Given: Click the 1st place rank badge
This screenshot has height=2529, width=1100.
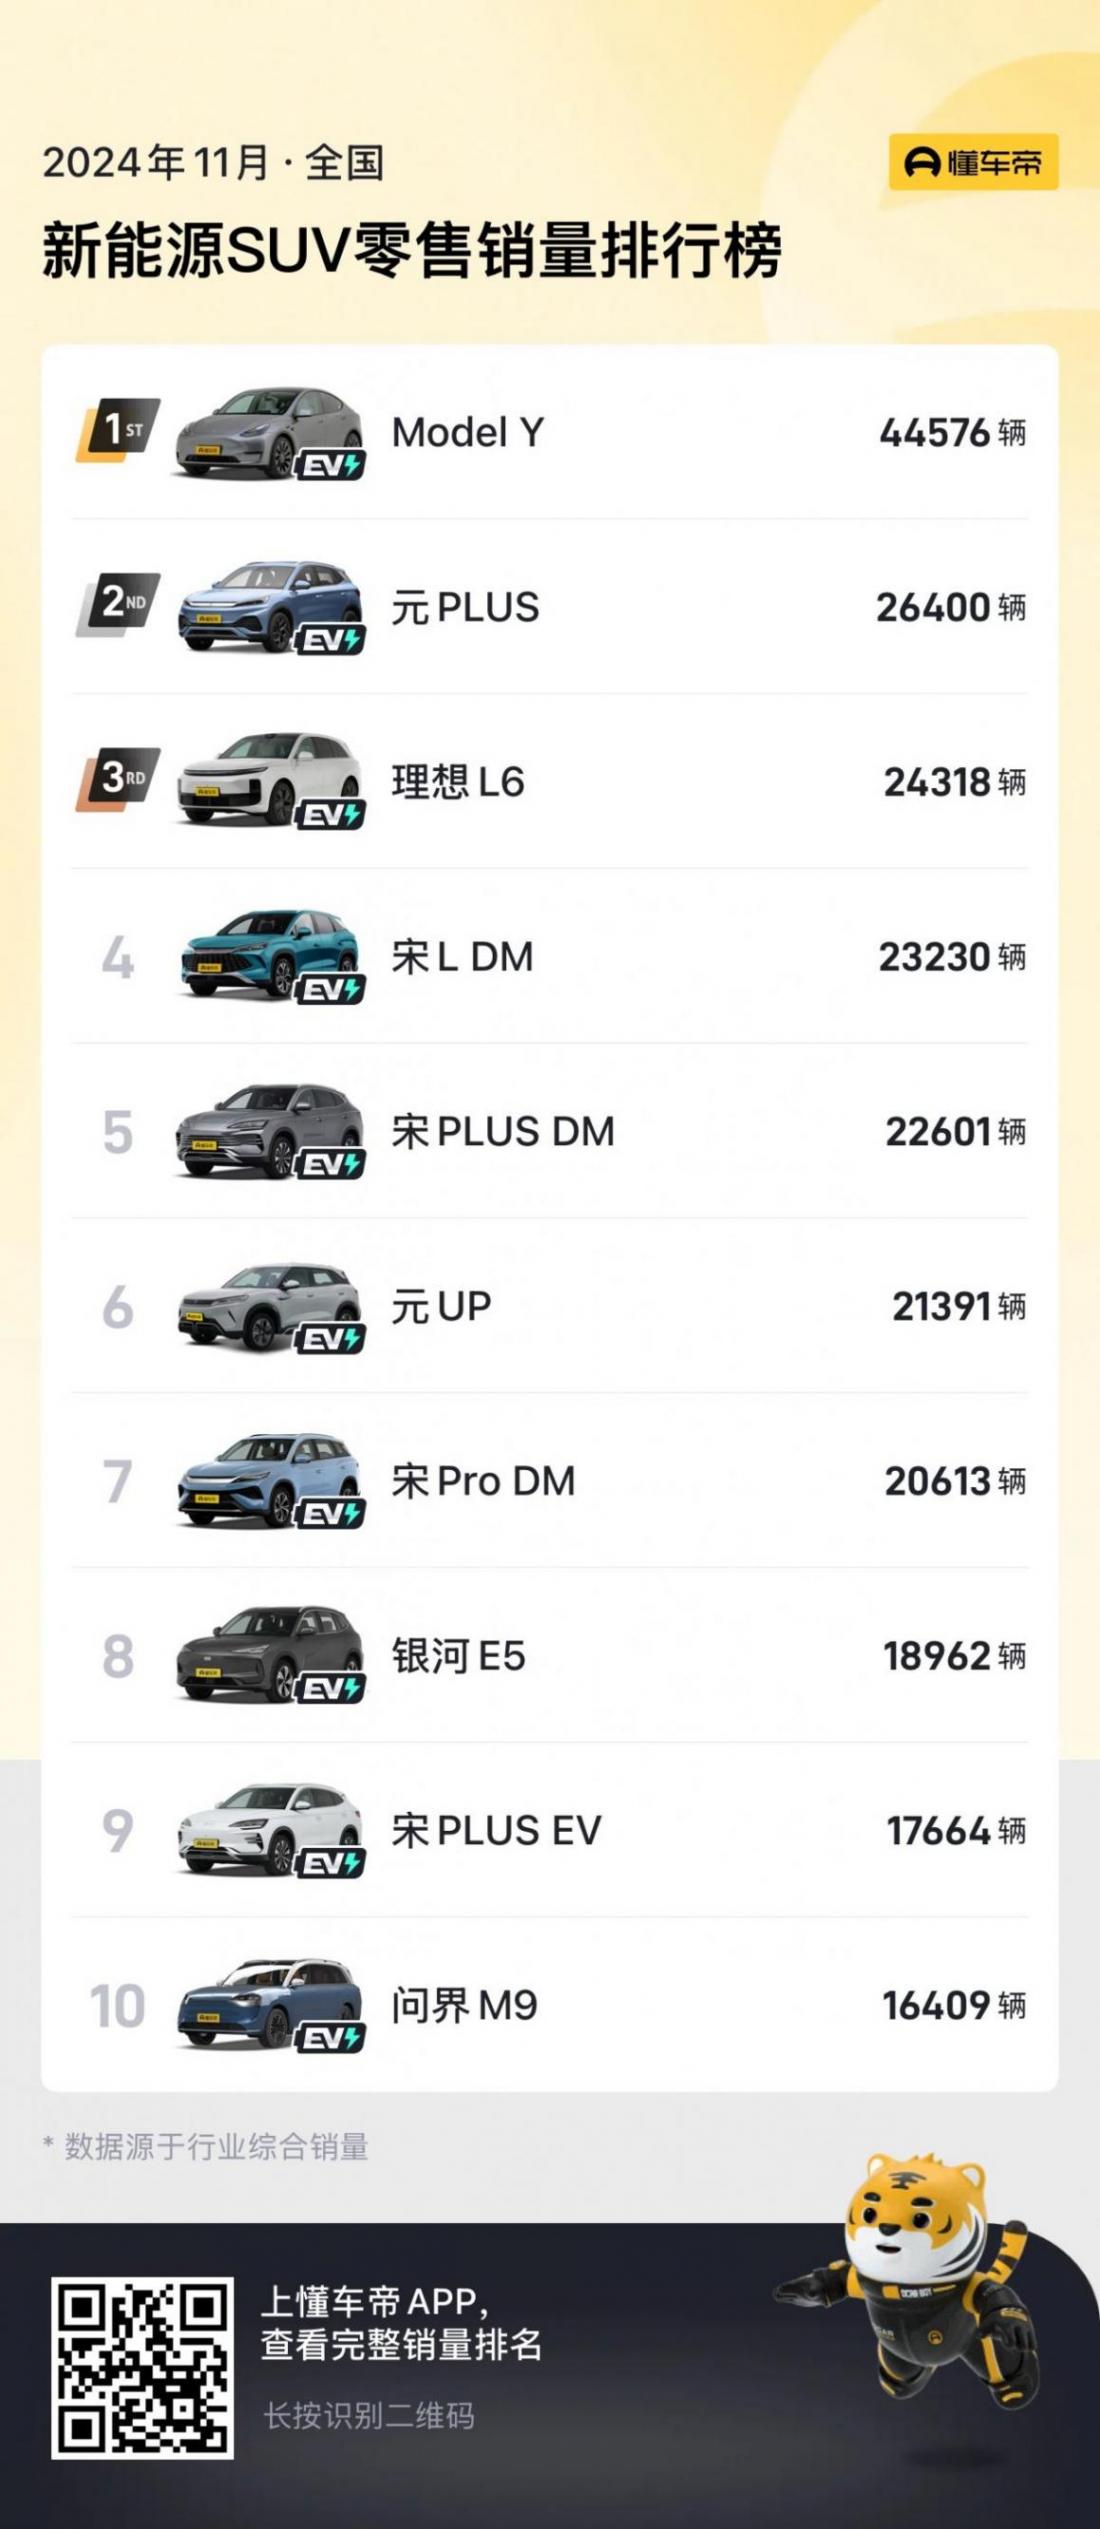Looking at the screenshot, I should click(119, 431).
